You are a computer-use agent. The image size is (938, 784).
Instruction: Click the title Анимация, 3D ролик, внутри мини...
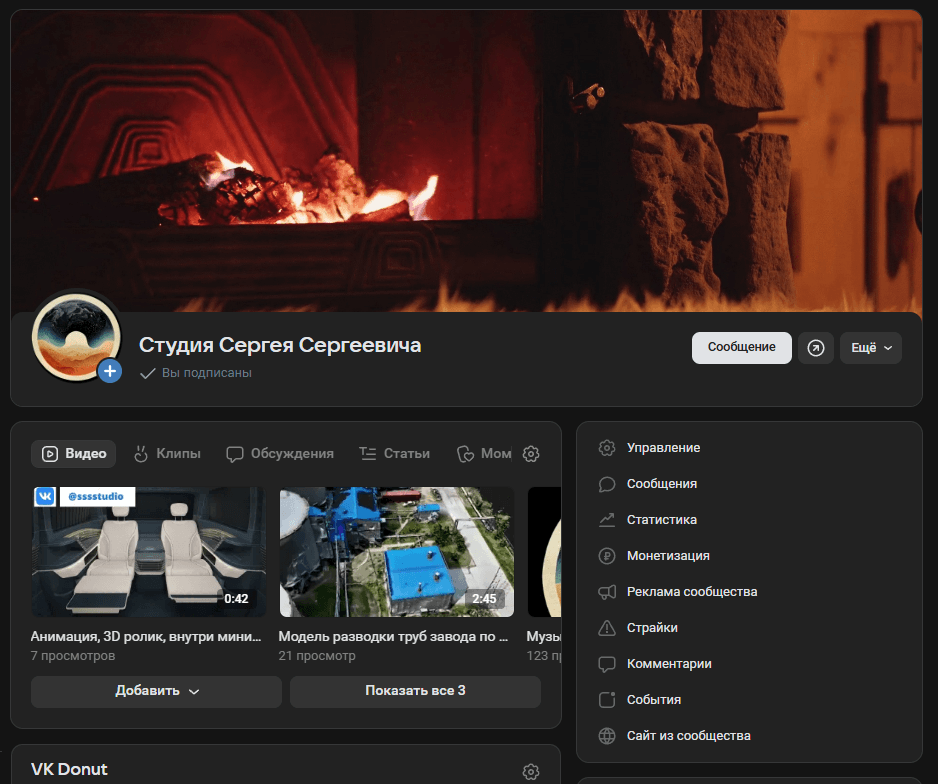click(x=146, y=637)
